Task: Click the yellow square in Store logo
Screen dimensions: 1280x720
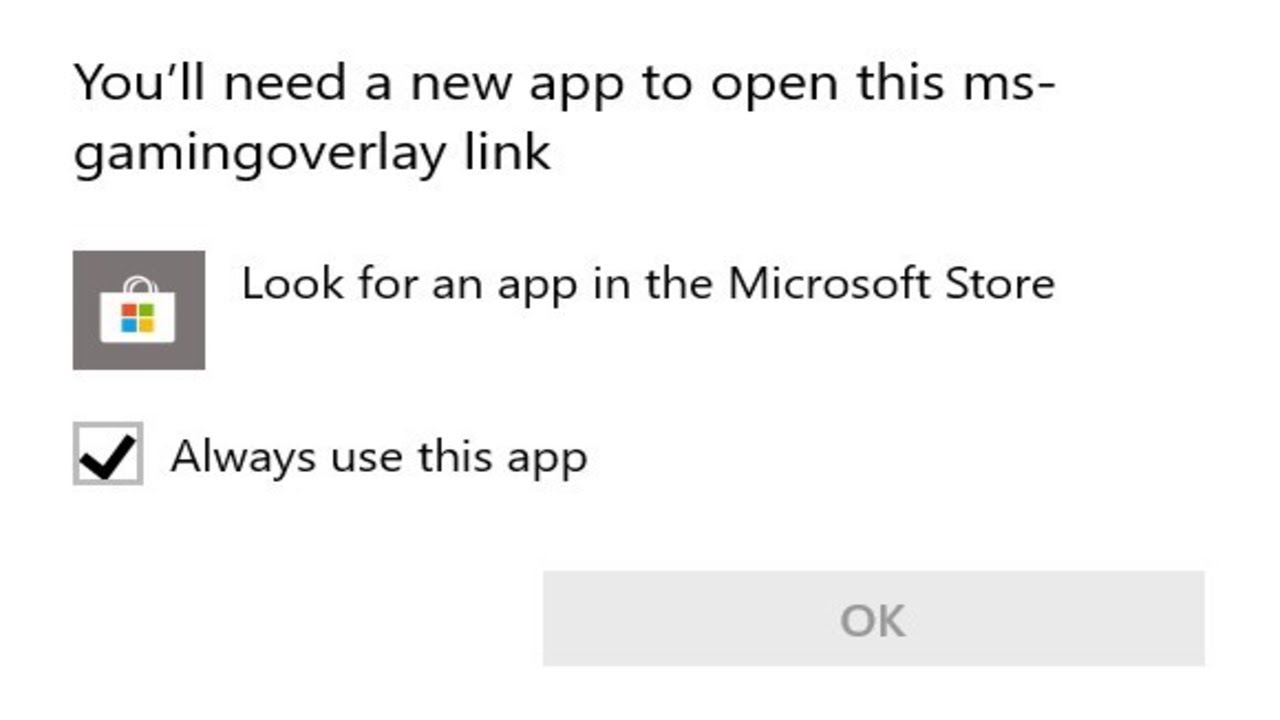Action: (147, 327)
